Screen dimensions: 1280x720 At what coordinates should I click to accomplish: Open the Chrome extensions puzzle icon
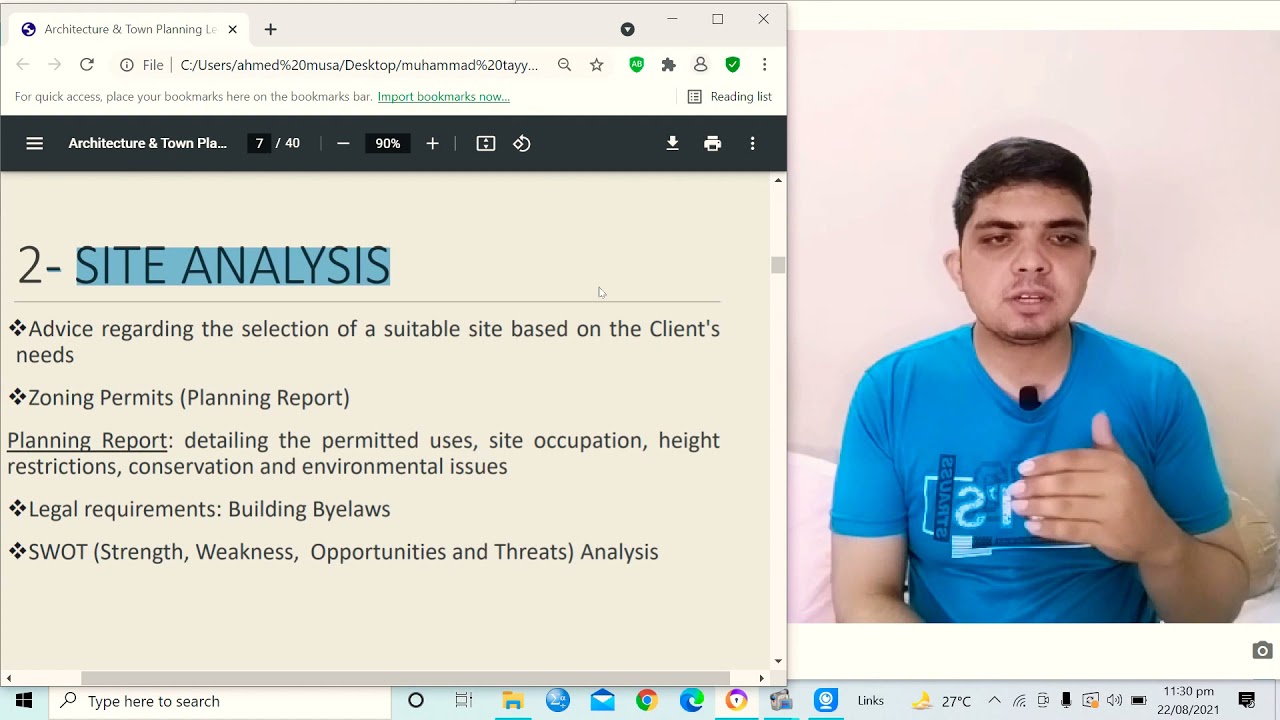[668, 64]
